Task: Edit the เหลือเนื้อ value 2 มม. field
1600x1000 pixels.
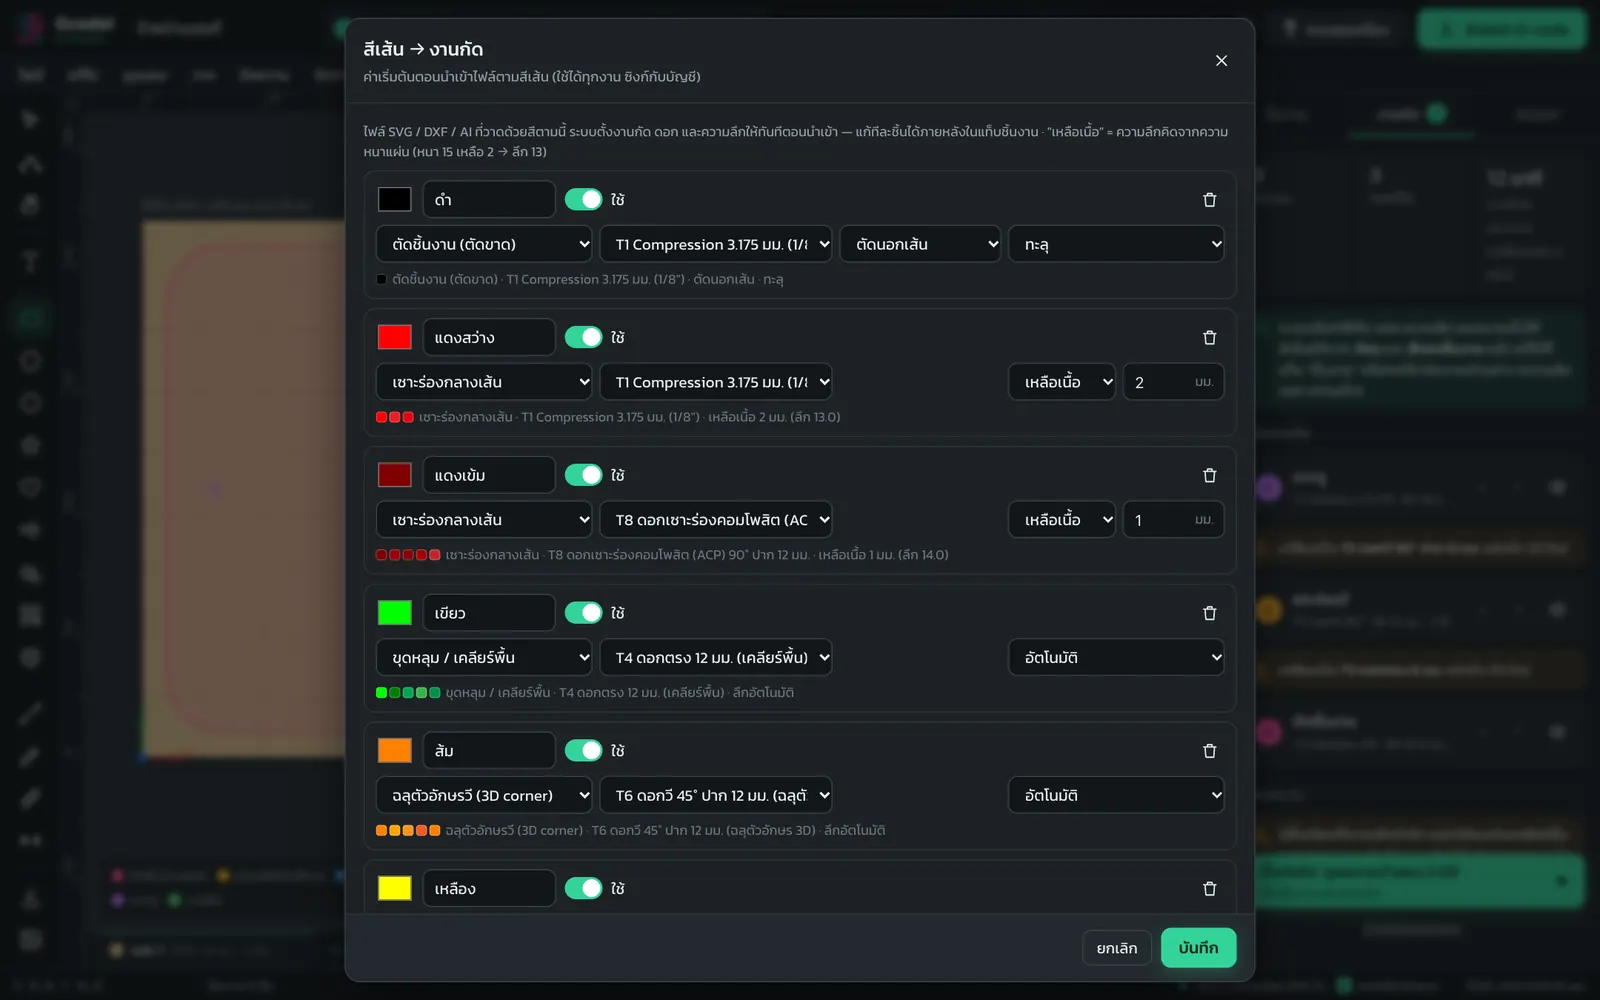Action: click(x=1174, y=382)
